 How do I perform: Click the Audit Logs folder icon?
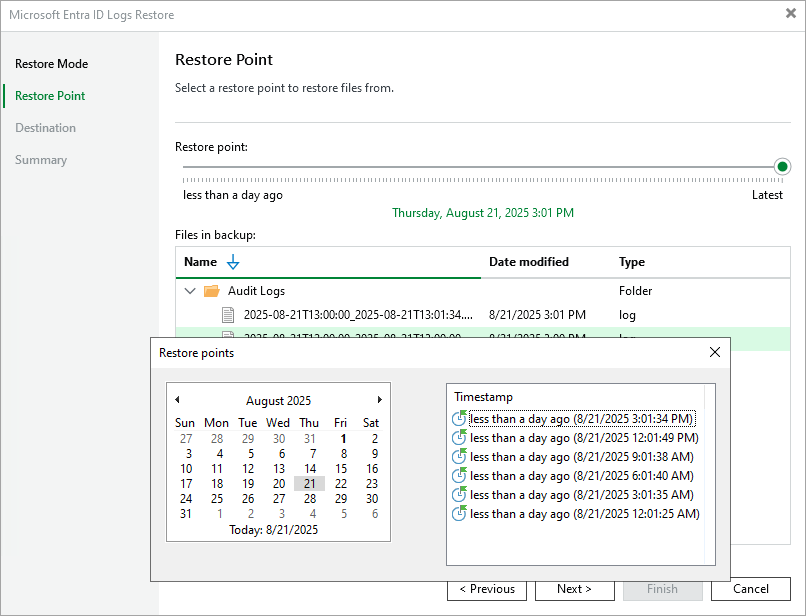tap(211, 291)
